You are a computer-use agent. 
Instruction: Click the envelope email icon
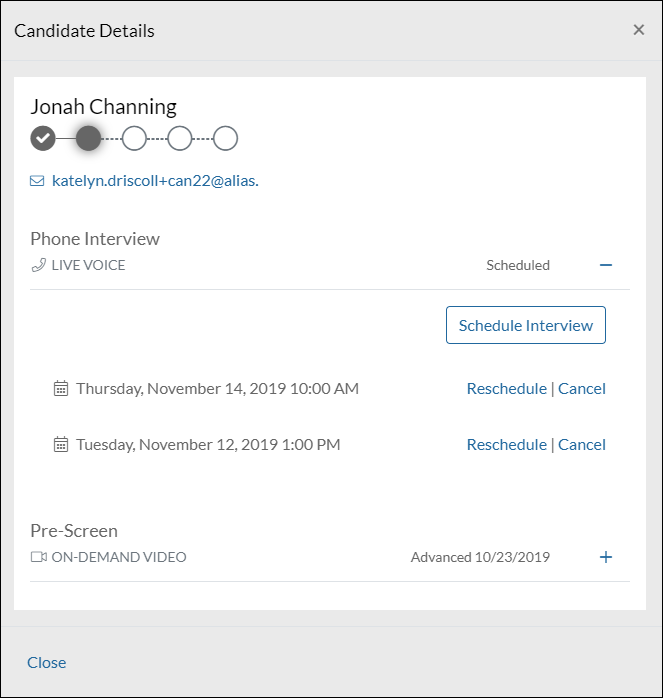[38, 181]
